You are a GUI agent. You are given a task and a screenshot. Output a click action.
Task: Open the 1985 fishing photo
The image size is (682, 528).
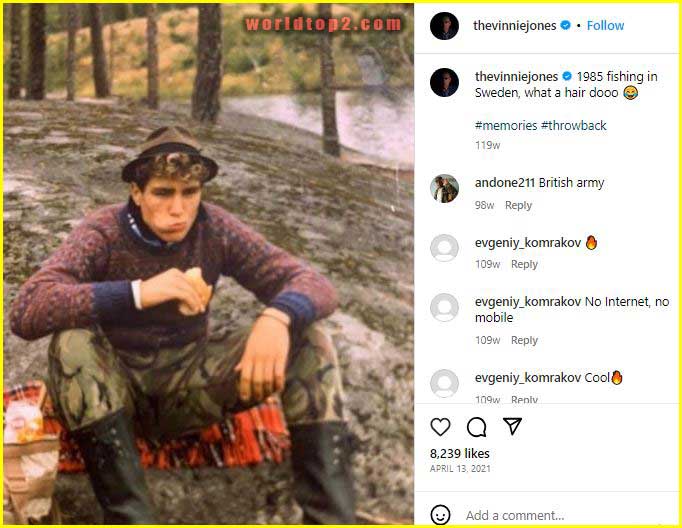click(208, 264)
